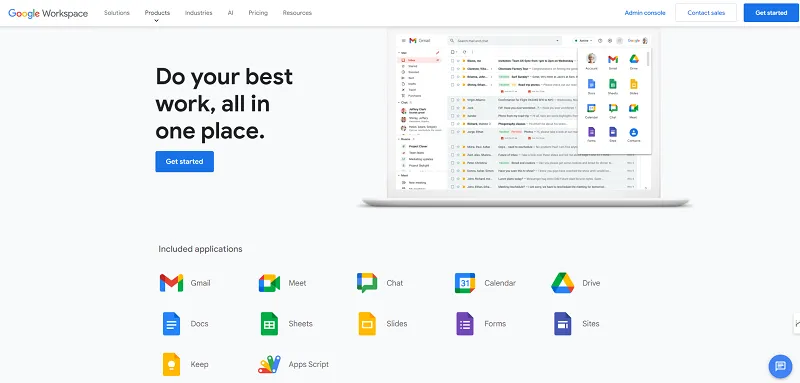This screenshot has width=800, height=383.
Task: Click Get started in the top bar
Action: tap(771, 13)
